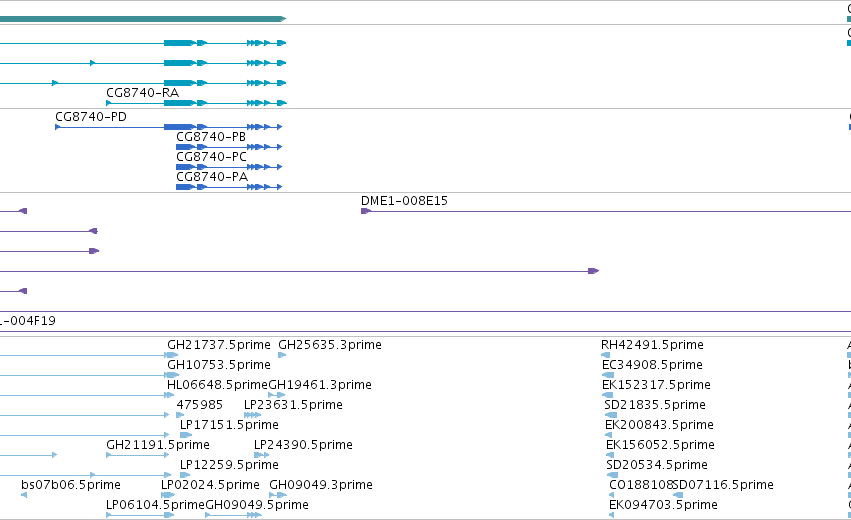Select the SD21835.5prime EST label

click(655, 405)
